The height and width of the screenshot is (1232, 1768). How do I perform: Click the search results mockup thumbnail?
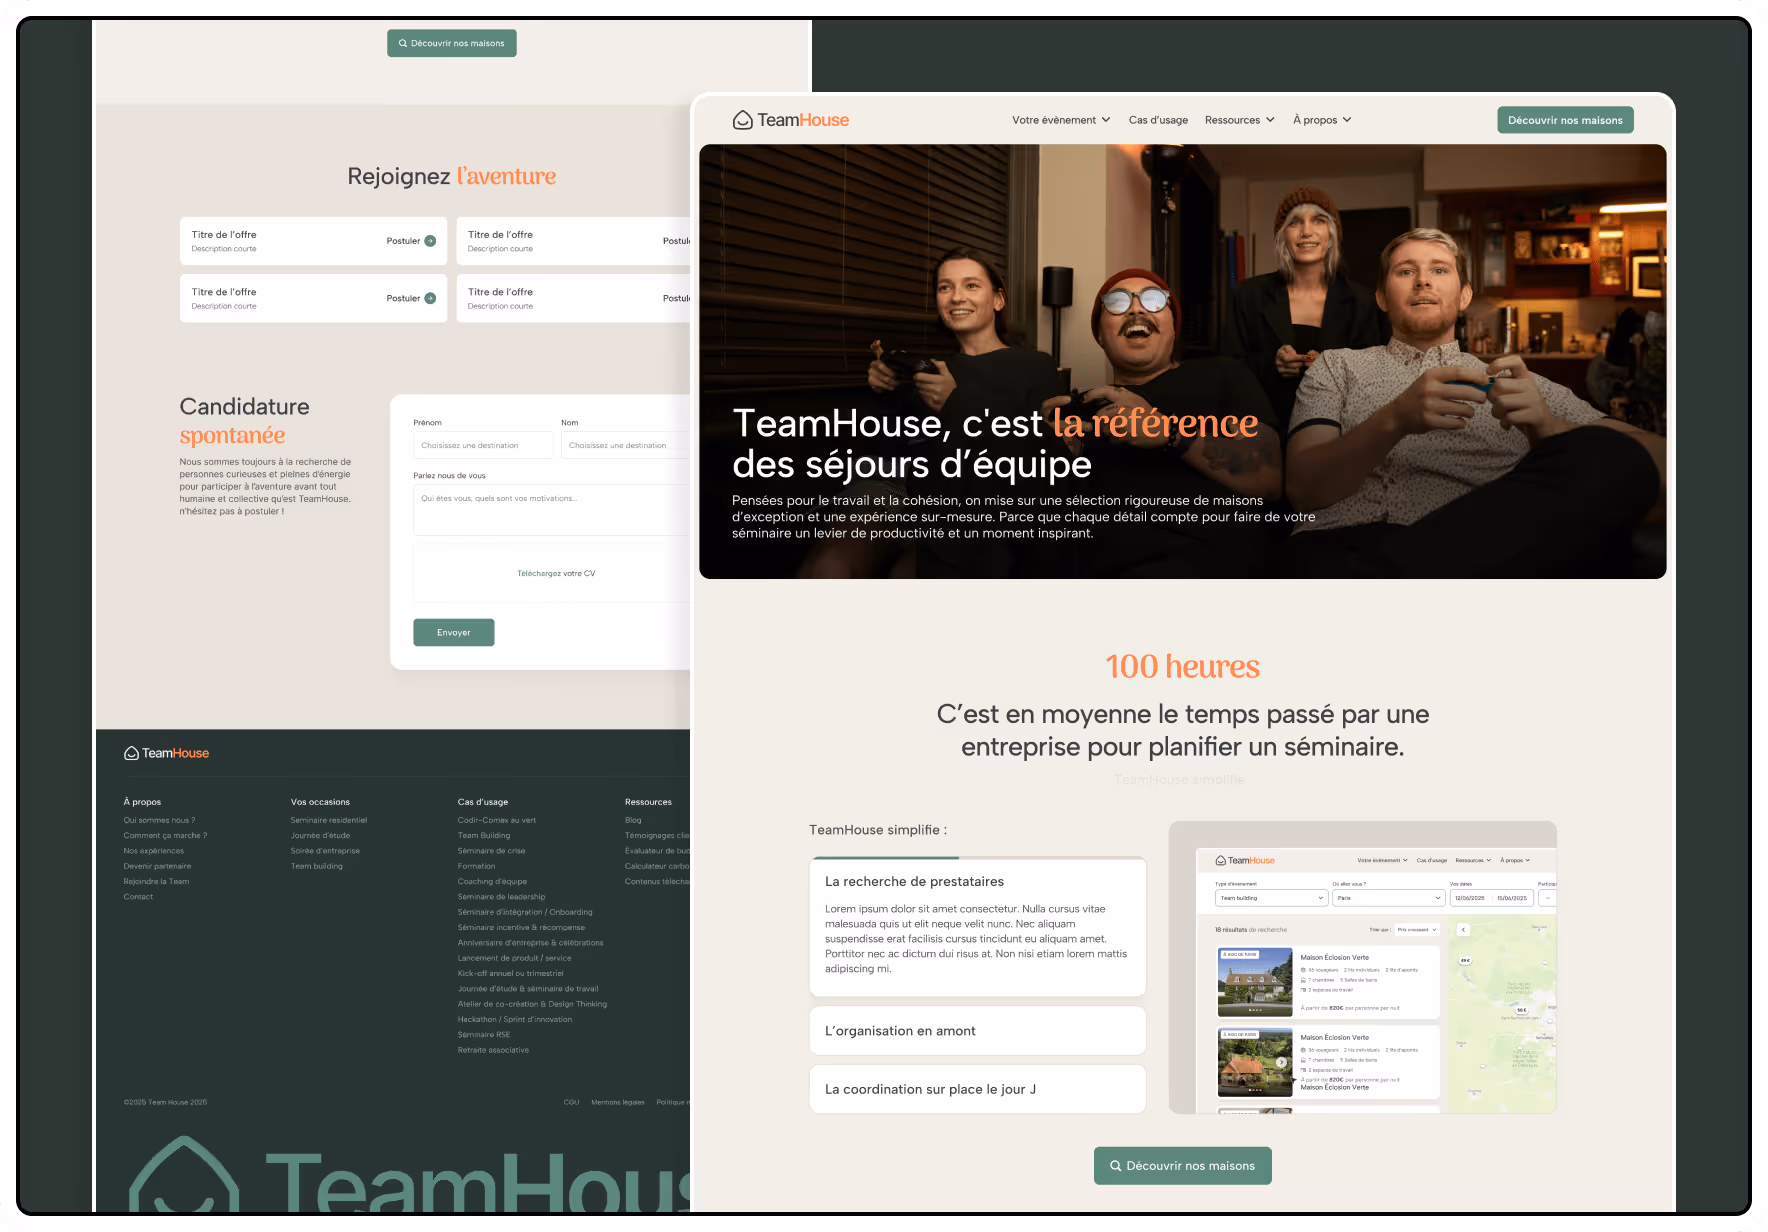[1363, 967]
